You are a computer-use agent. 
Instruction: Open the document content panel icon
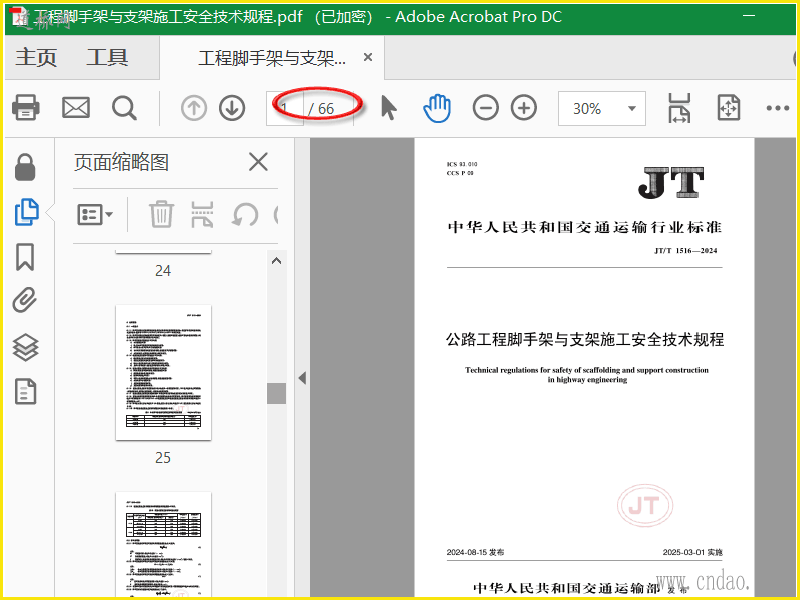tap(26, 391)
